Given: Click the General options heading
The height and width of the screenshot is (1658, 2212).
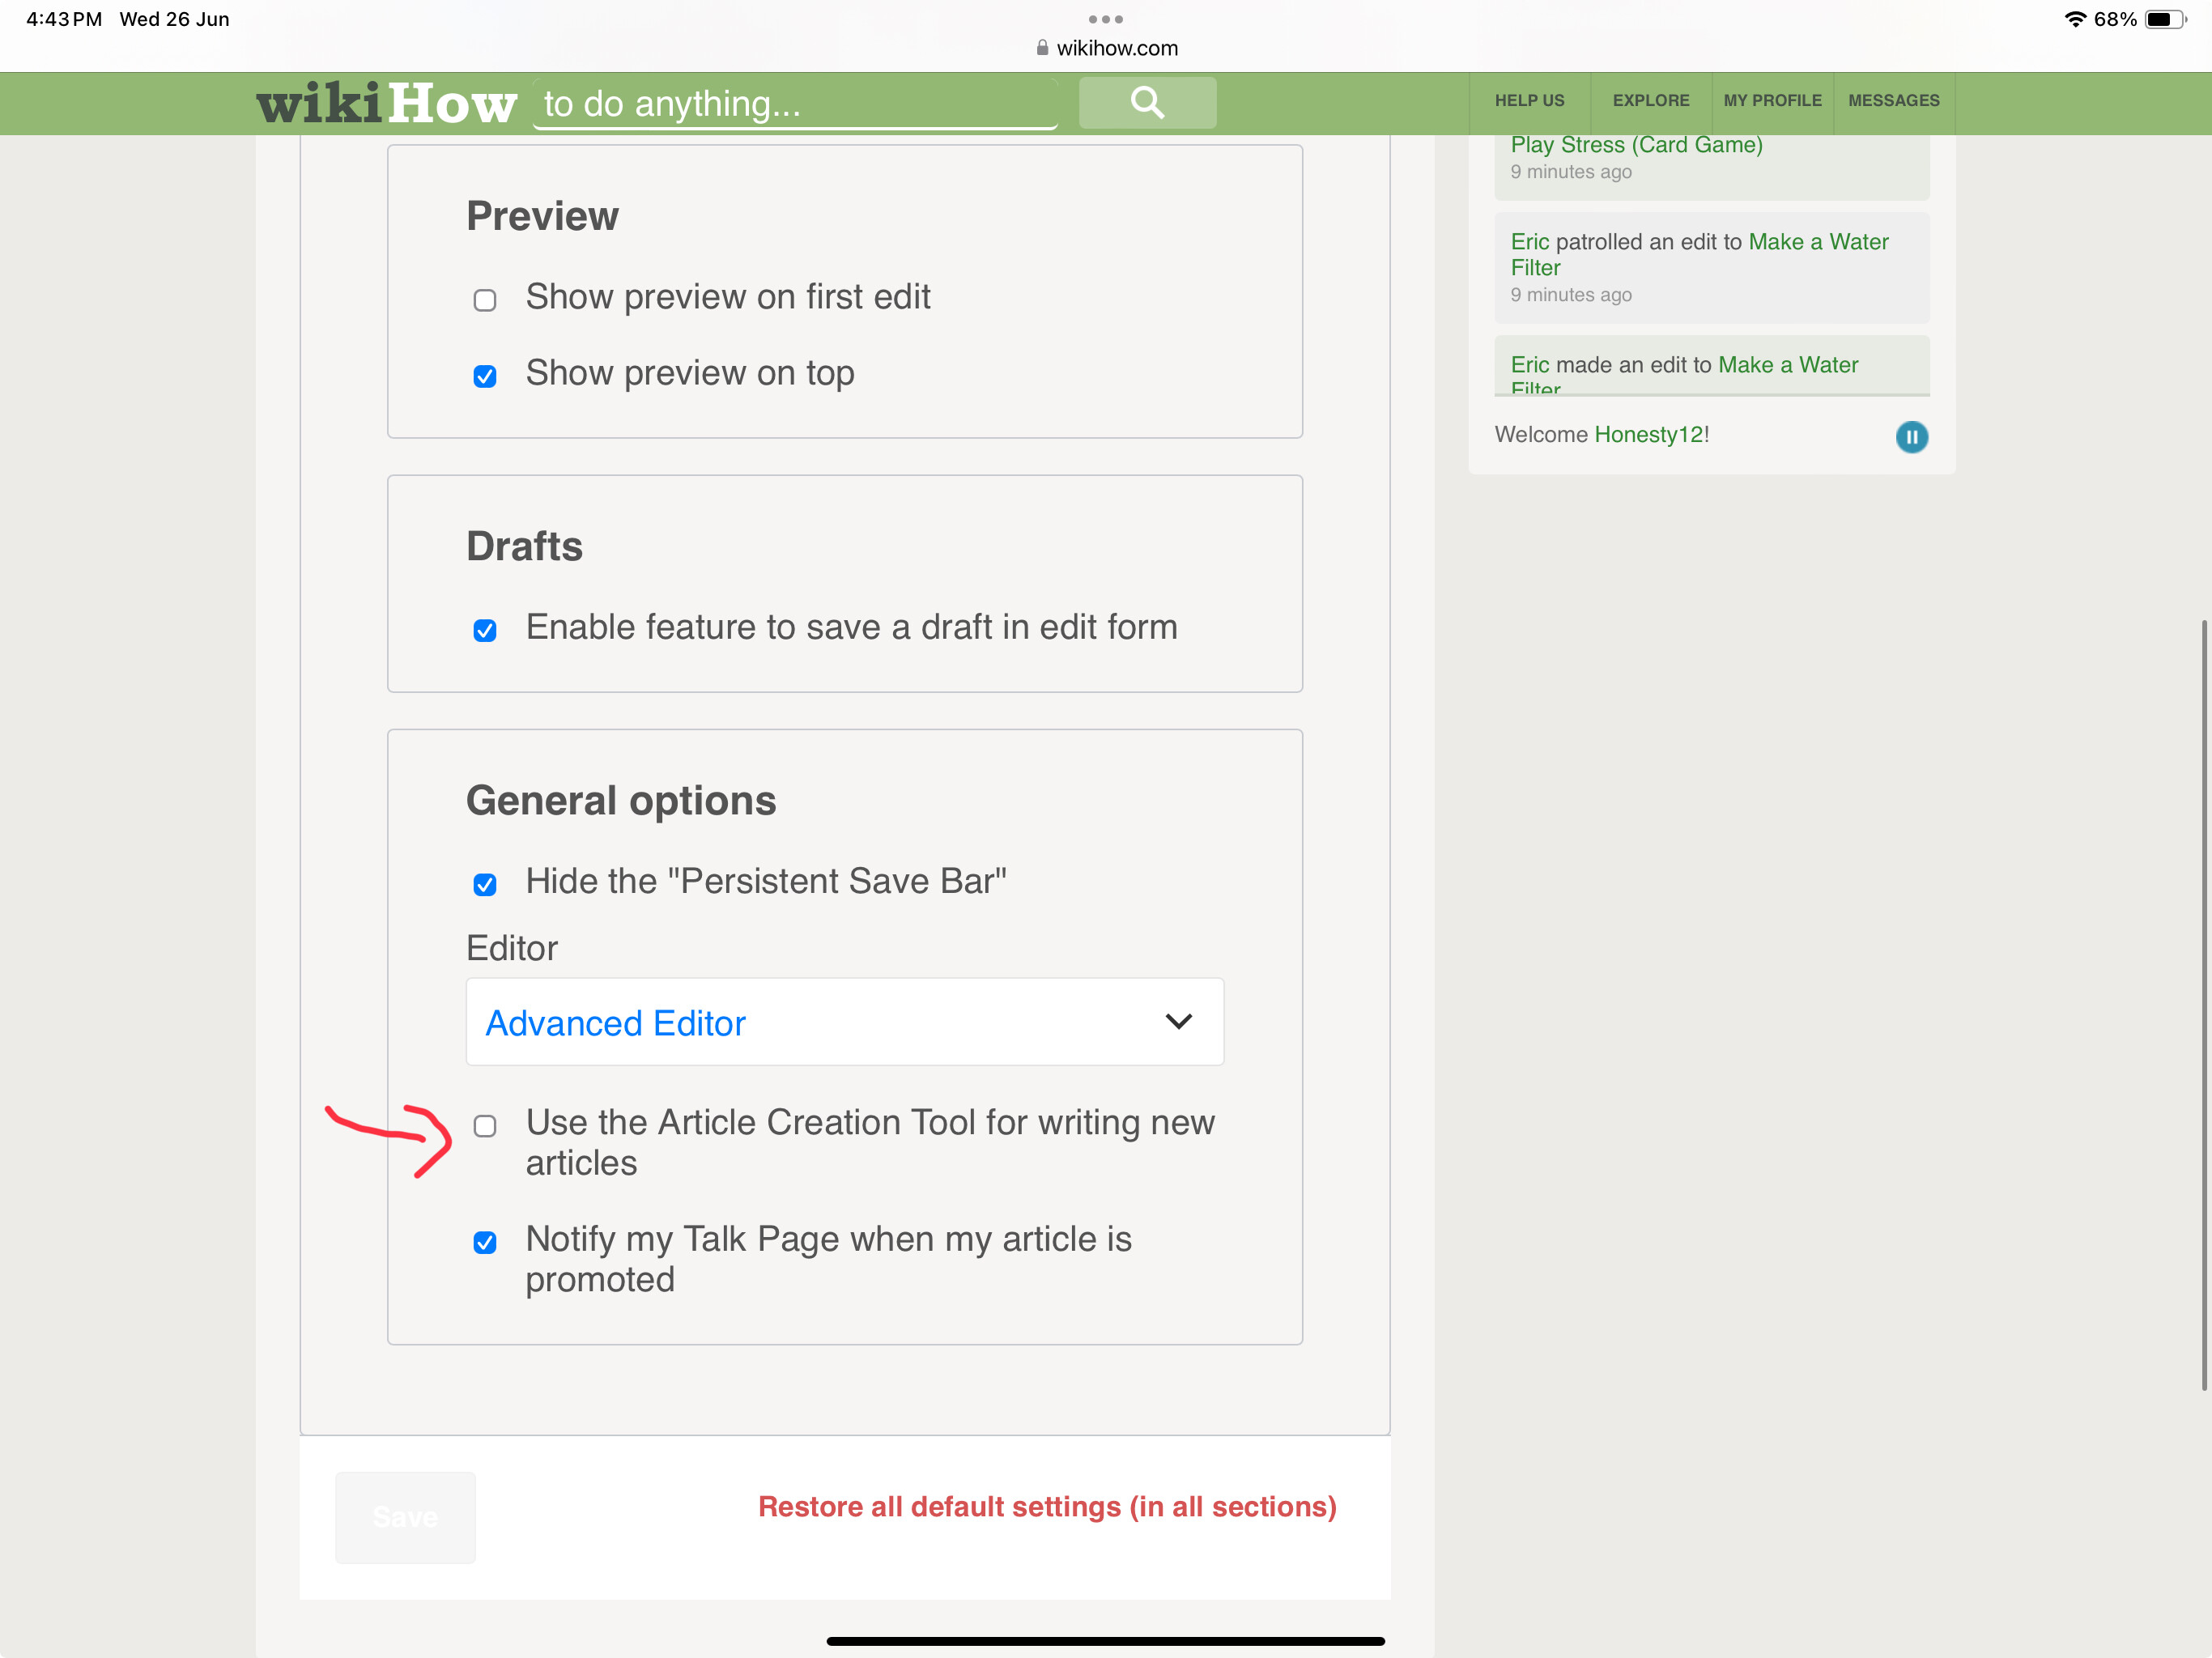Looking at the screenshot, I should pos(621,801).
